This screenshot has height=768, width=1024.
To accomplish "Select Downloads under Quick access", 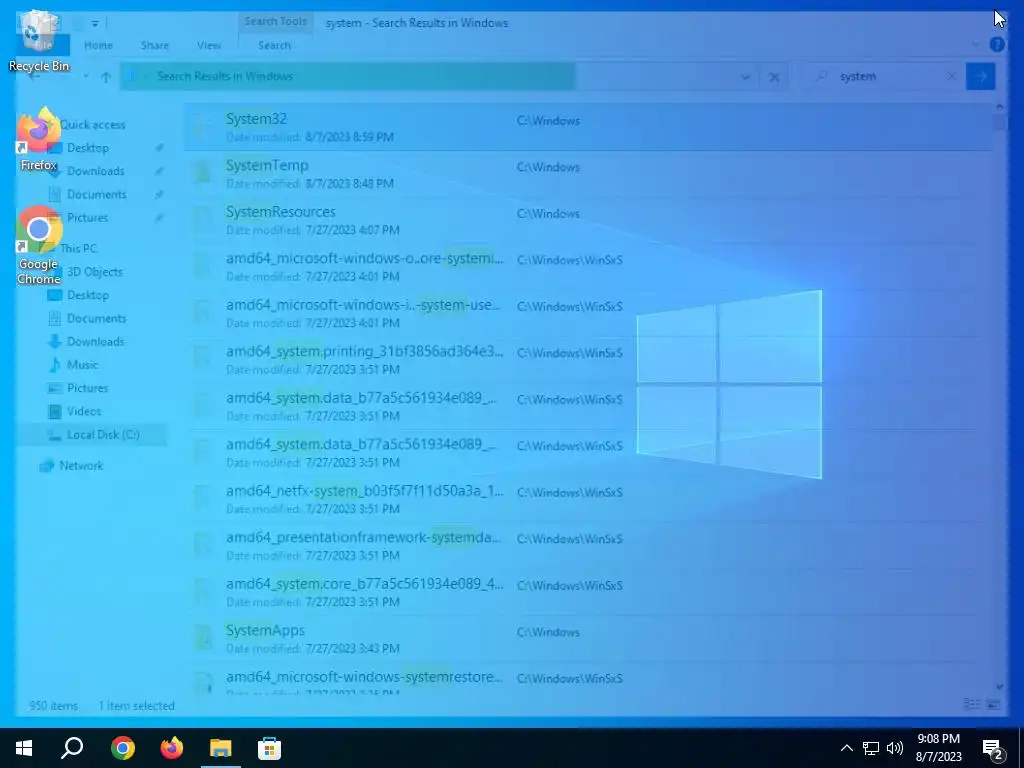I will (95, 171).
